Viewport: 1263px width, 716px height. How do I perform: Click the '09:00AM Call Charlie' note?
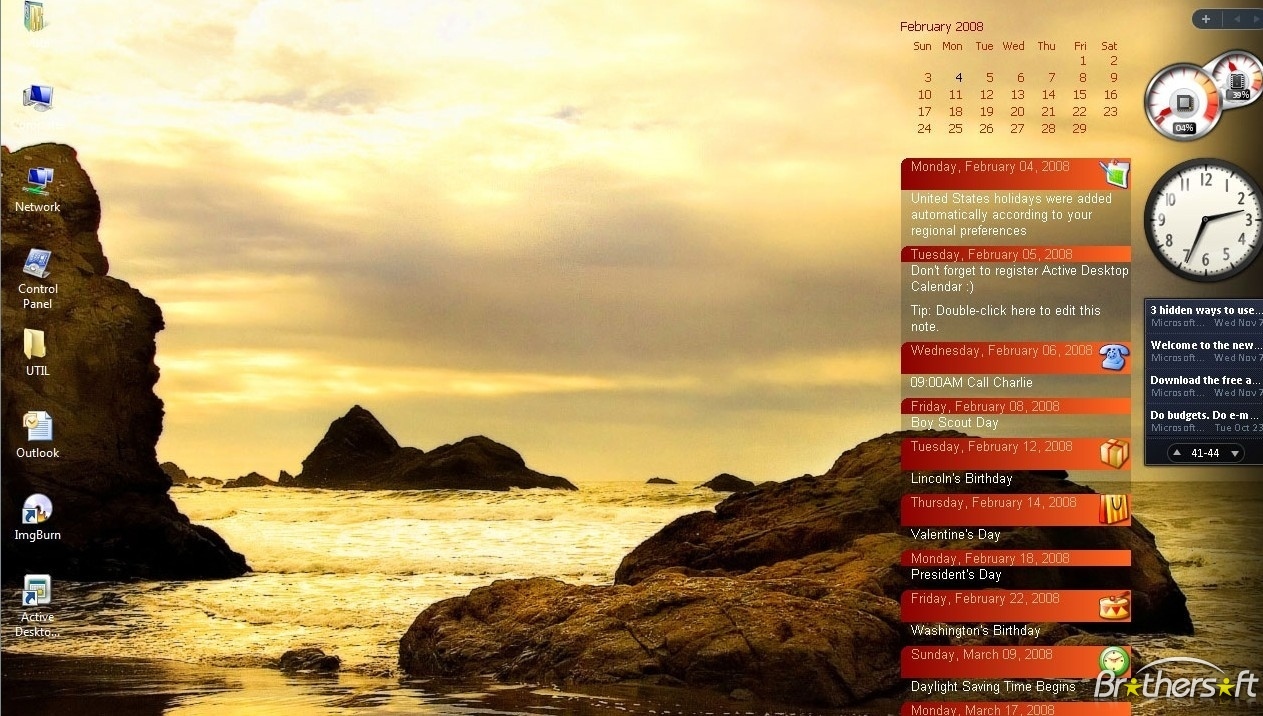point(971,383)
